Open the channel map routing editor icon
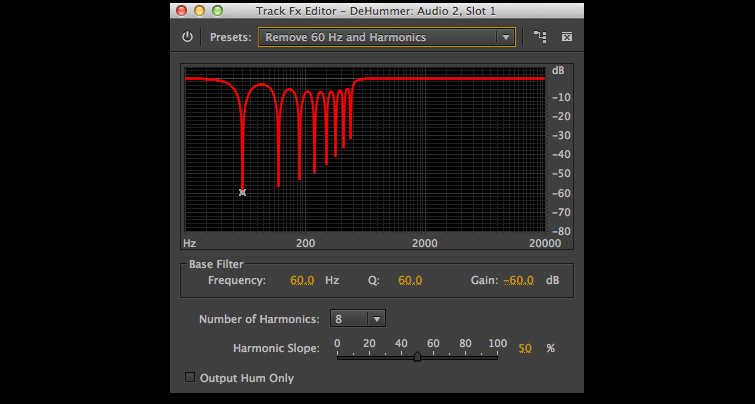755x404 pixels. point(540,37)
